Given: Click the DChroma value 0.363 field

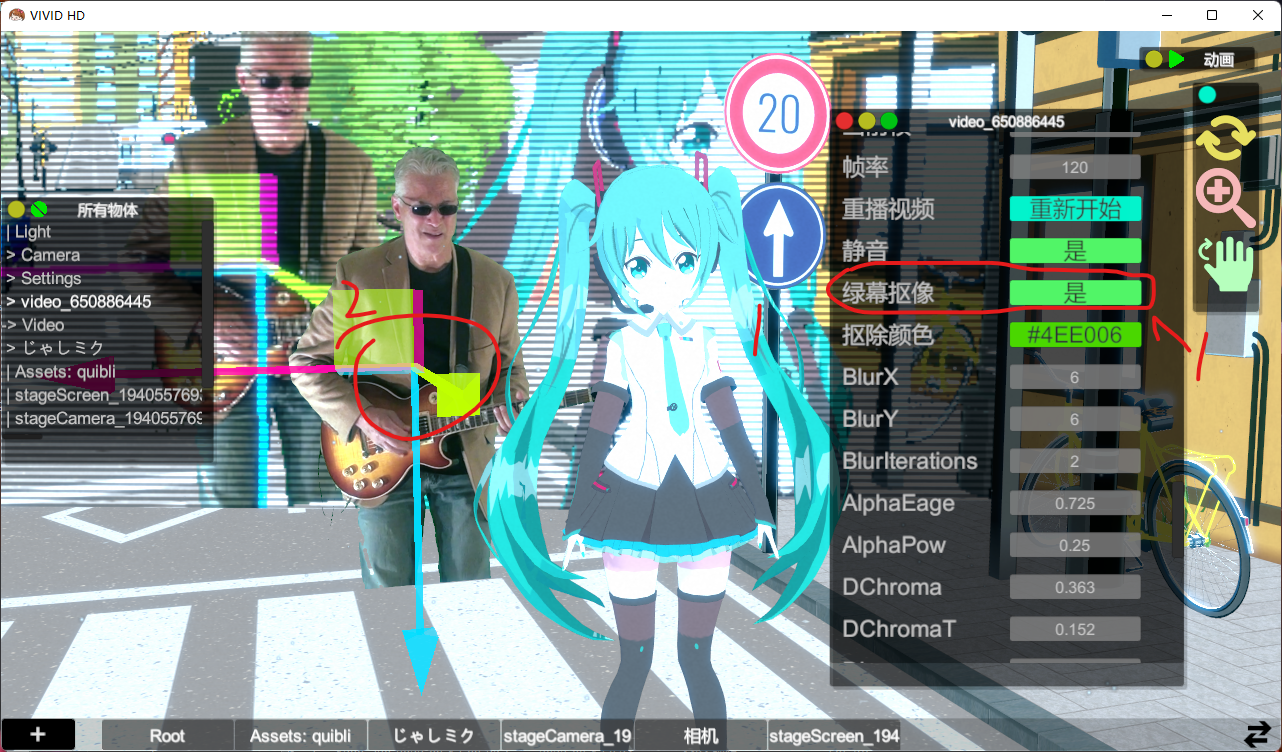Looking at the screenshot, I should (x=1075, y=587).
